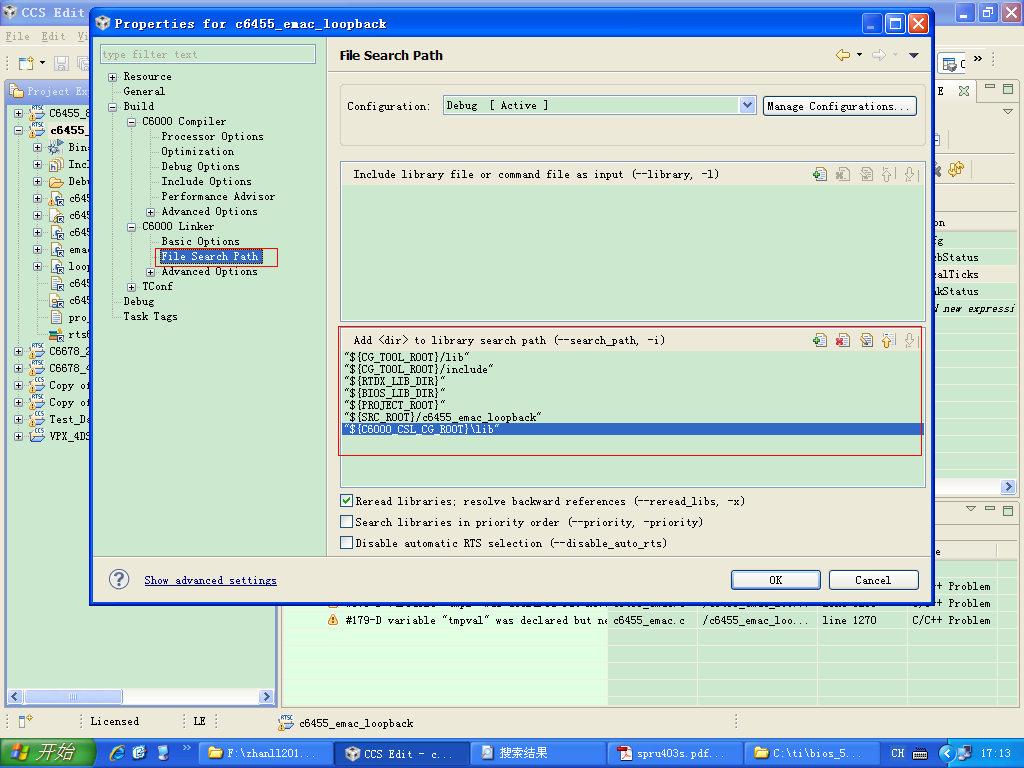The height and width of the screenshot is (768, 1024).
Task: Delete the selected search path entry
Action: (843, 340)
